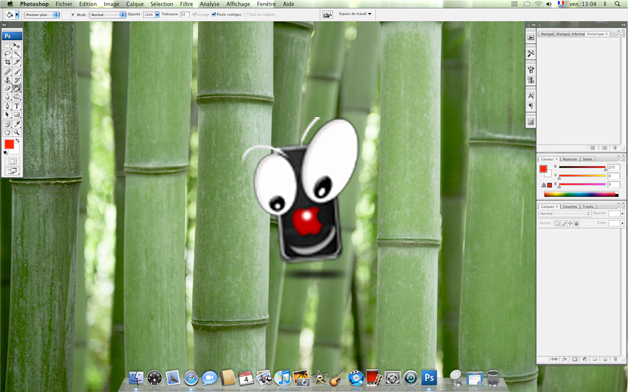
Task: Select the Type tool
Action: pyautogui.click(x=17, y=107)
